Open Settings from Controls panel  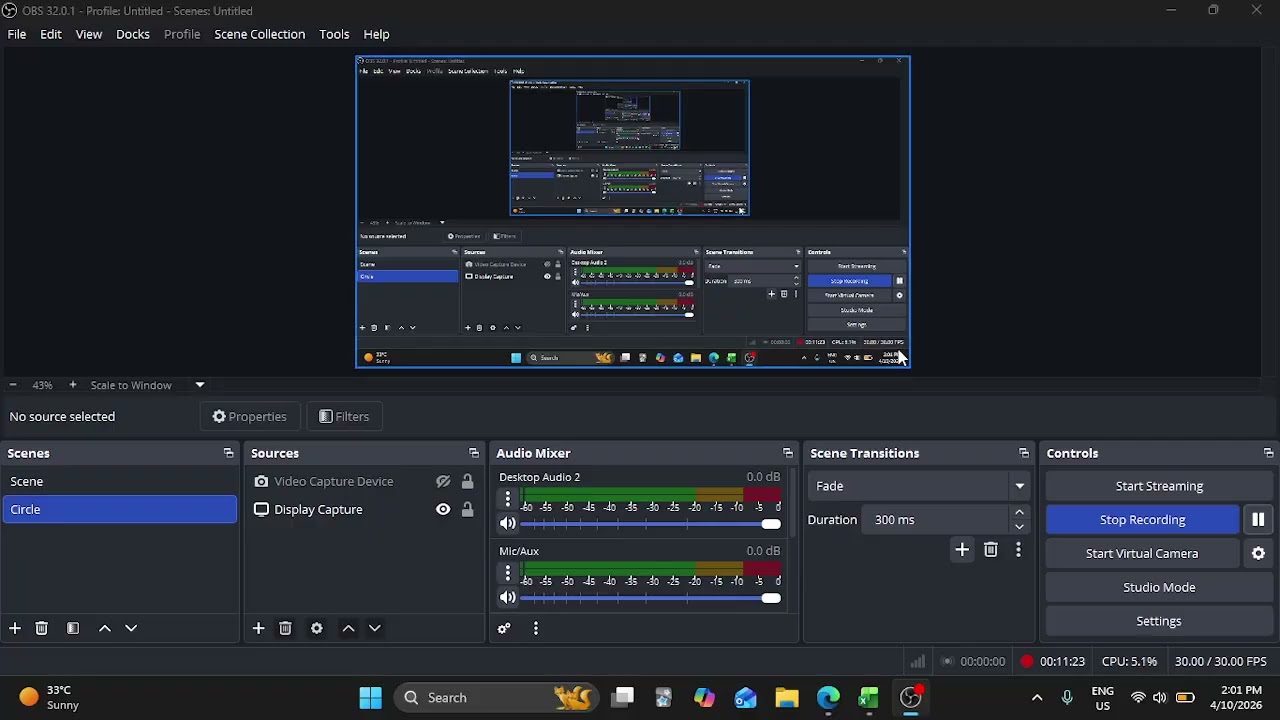pos(1159,621)
